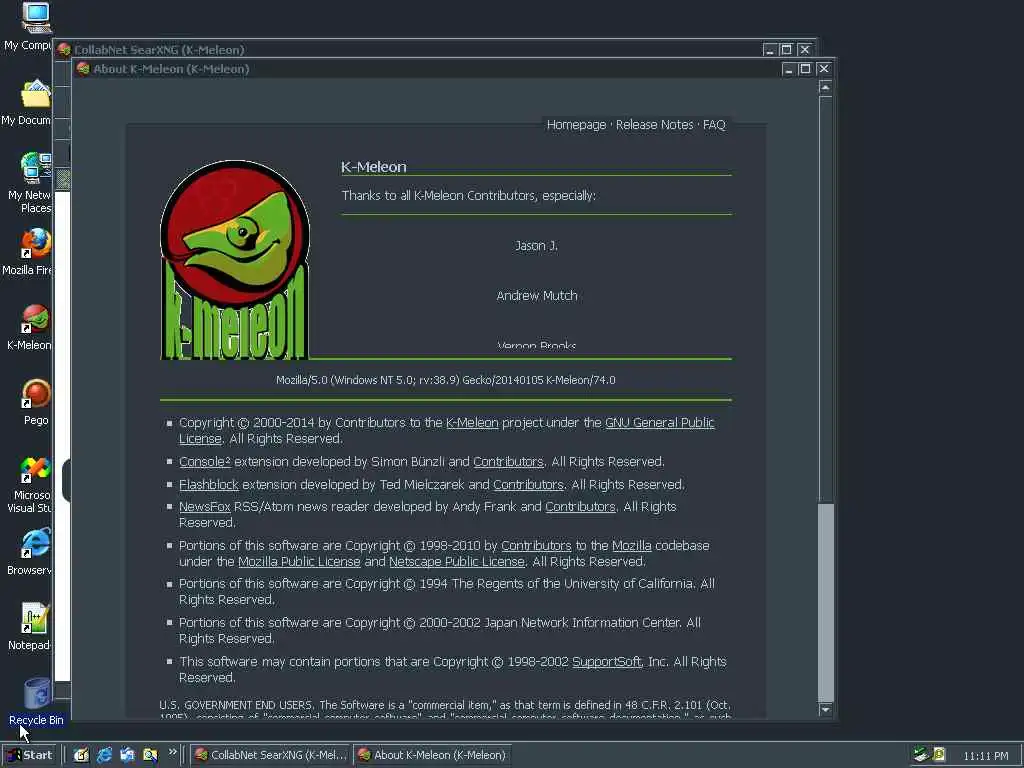The height and width of the screenshot is (768, 1024).
Task: Minimize the About K-Meleon window
Action: (788, 69)
